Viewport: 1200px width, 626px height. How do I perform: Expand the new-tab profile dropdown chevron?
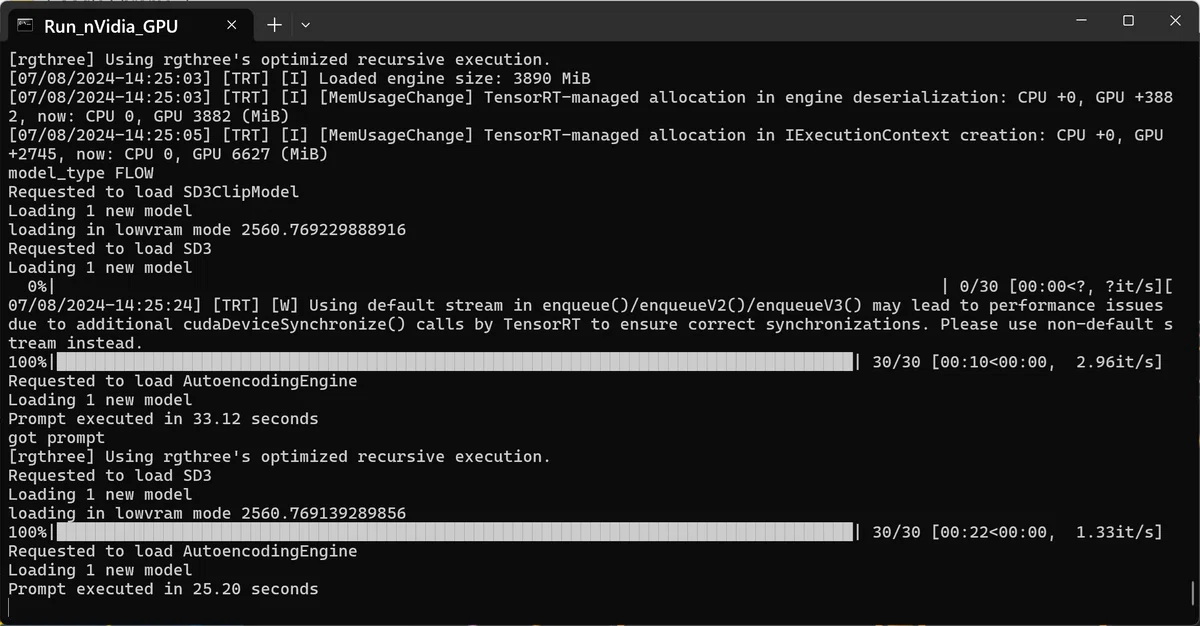tap(306, 24)
